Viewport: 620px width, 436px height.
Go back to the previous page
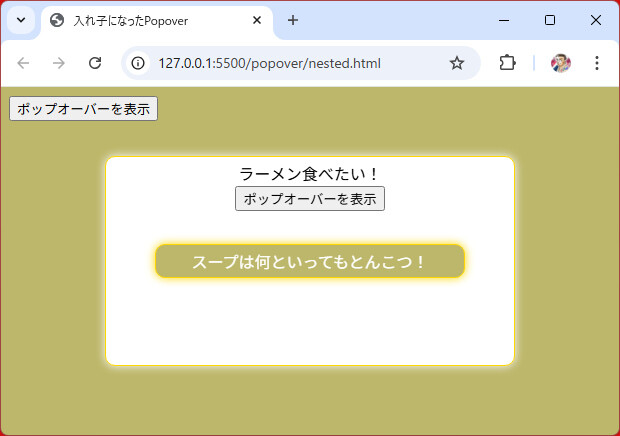[24, 63]
